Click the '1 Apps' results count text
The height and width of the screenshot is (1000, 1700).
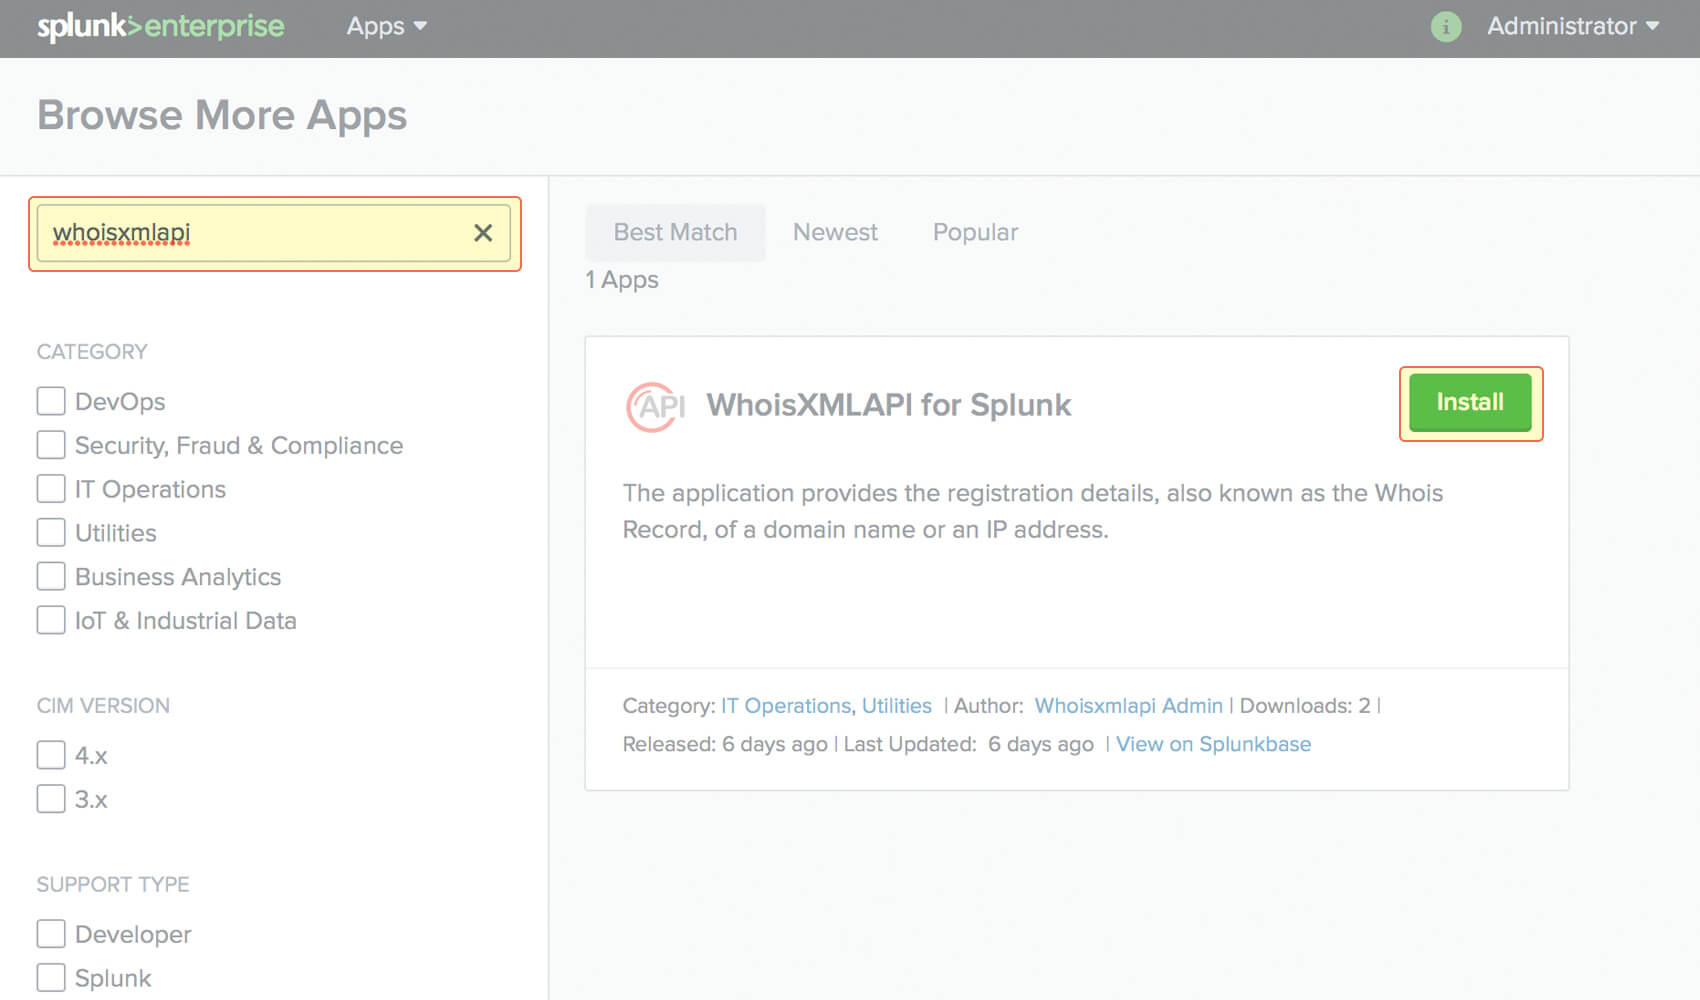pos(622,280)
